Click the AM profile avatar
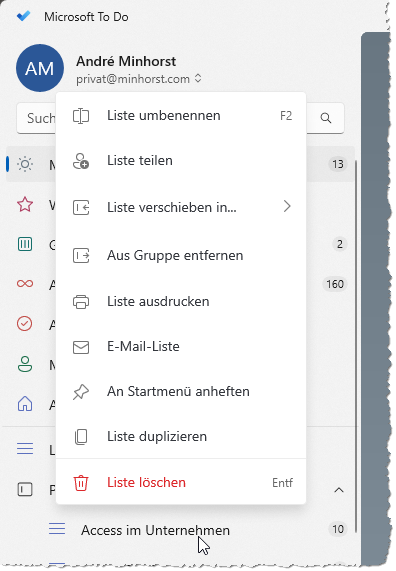Viewport: 396px width, 571px height. coord(40,68)
